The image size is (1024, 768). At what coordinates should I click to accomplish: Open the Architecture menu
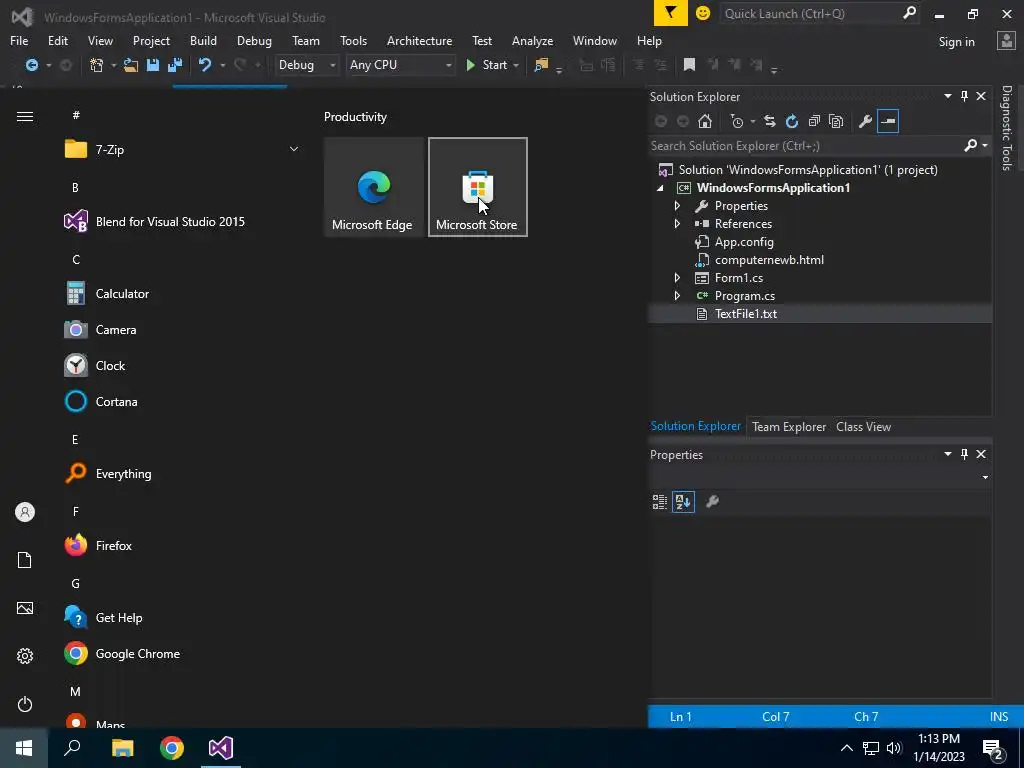coord(419,40)
